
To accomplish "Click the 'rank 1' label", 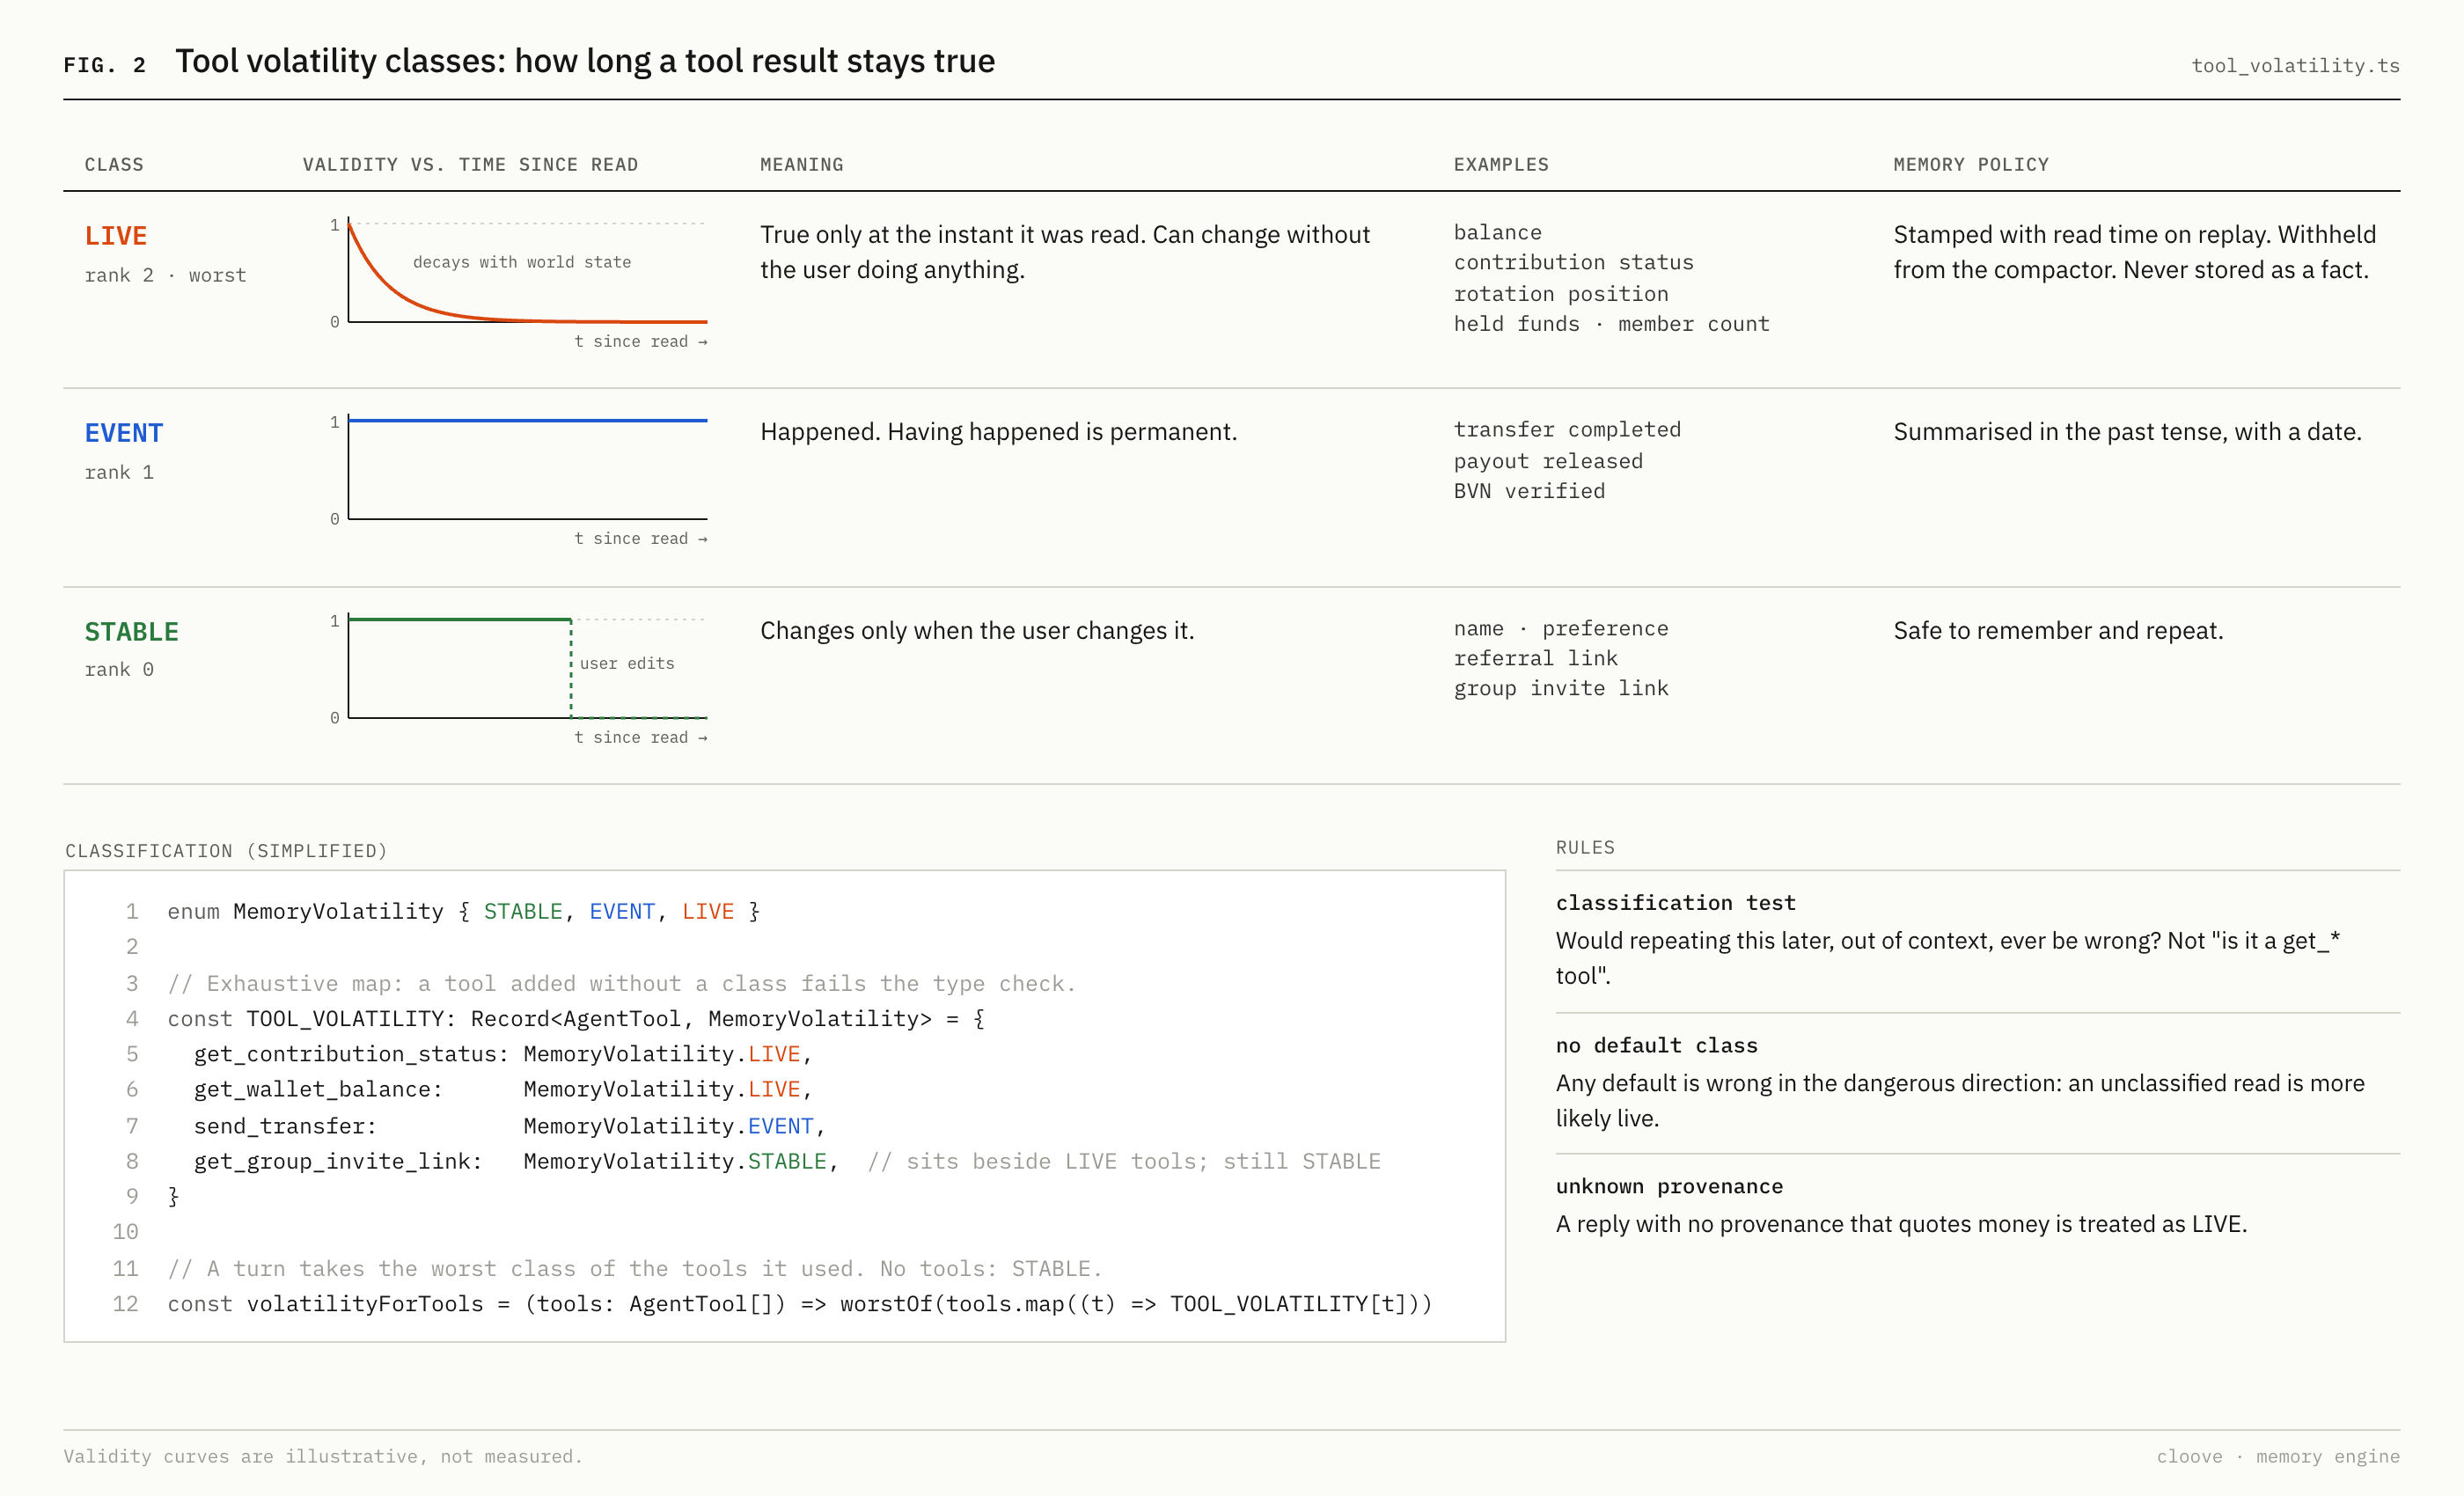I will [x=119, y=472].
